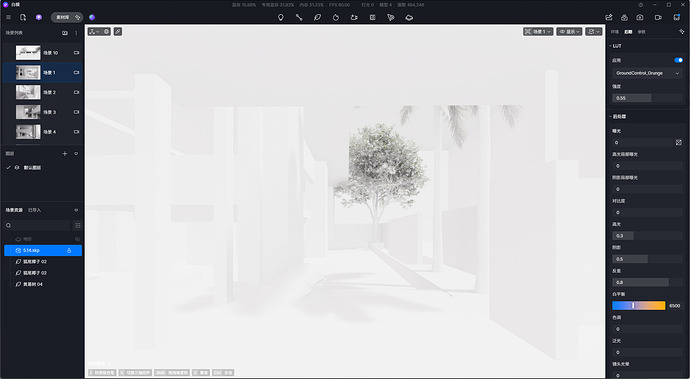Image resolution: width=690 pixels, height=379 pixels.
Task: Open the hamburger main menu
Action: point(8,17)
